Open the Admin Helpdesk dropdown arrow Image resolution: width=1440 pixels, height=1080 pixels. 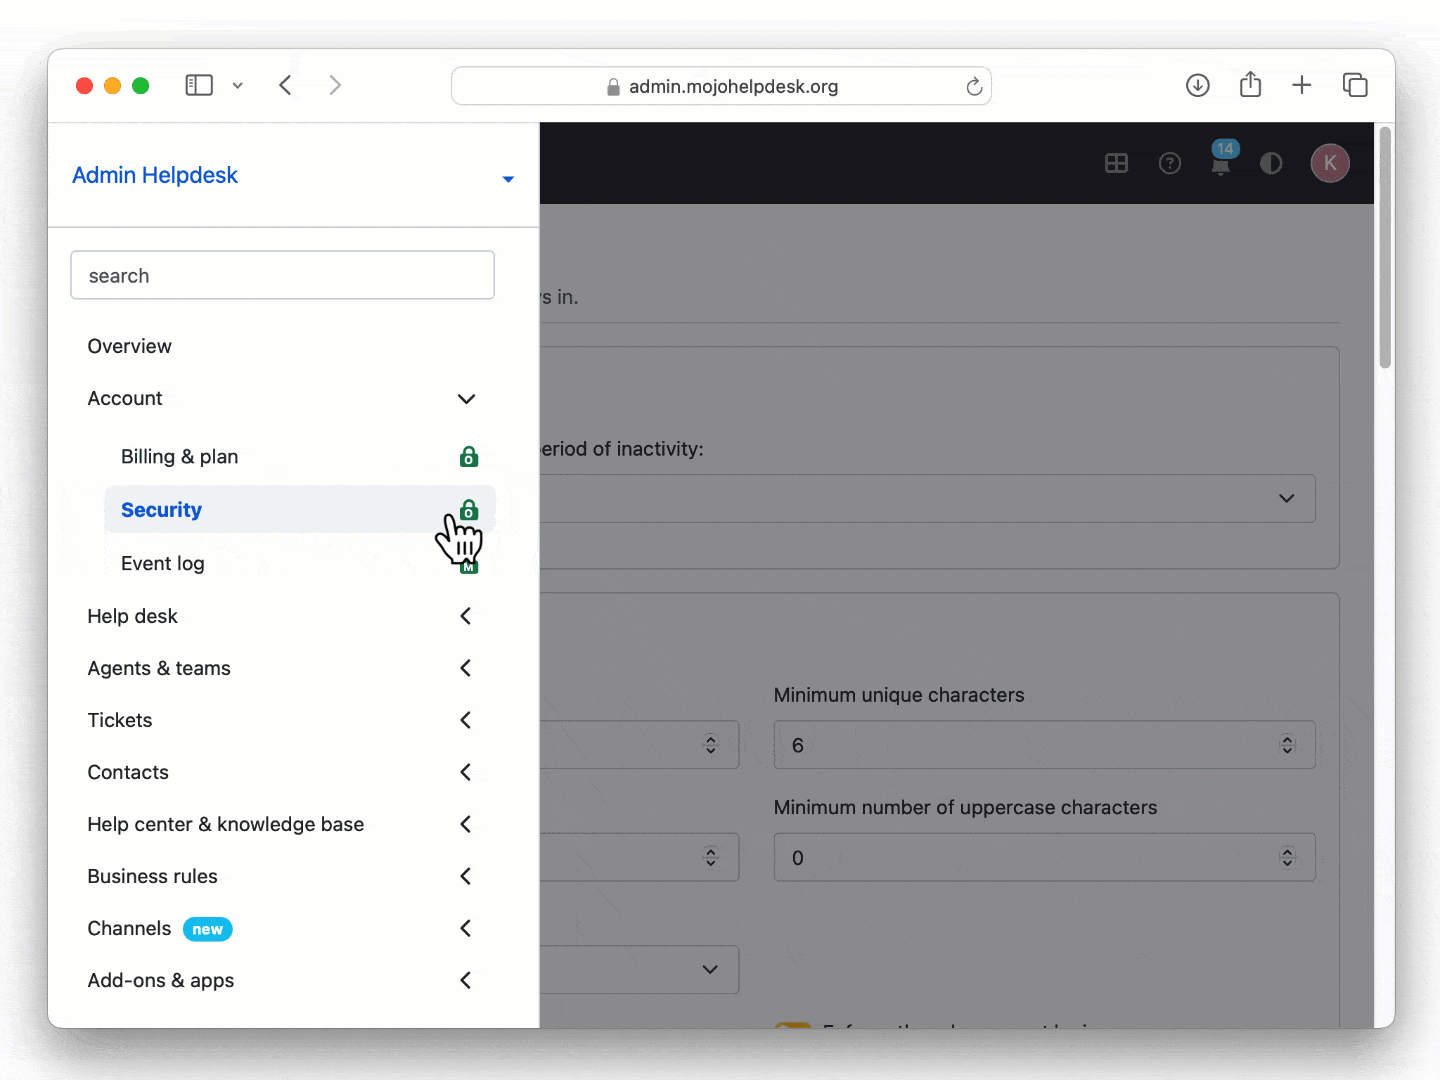pos(508,179)
